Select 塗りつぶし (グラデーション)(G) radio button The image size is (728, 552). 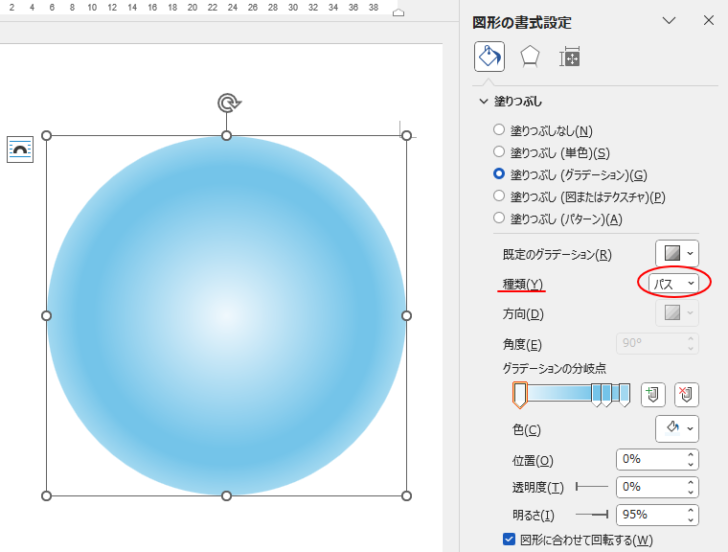coord(499,174)
